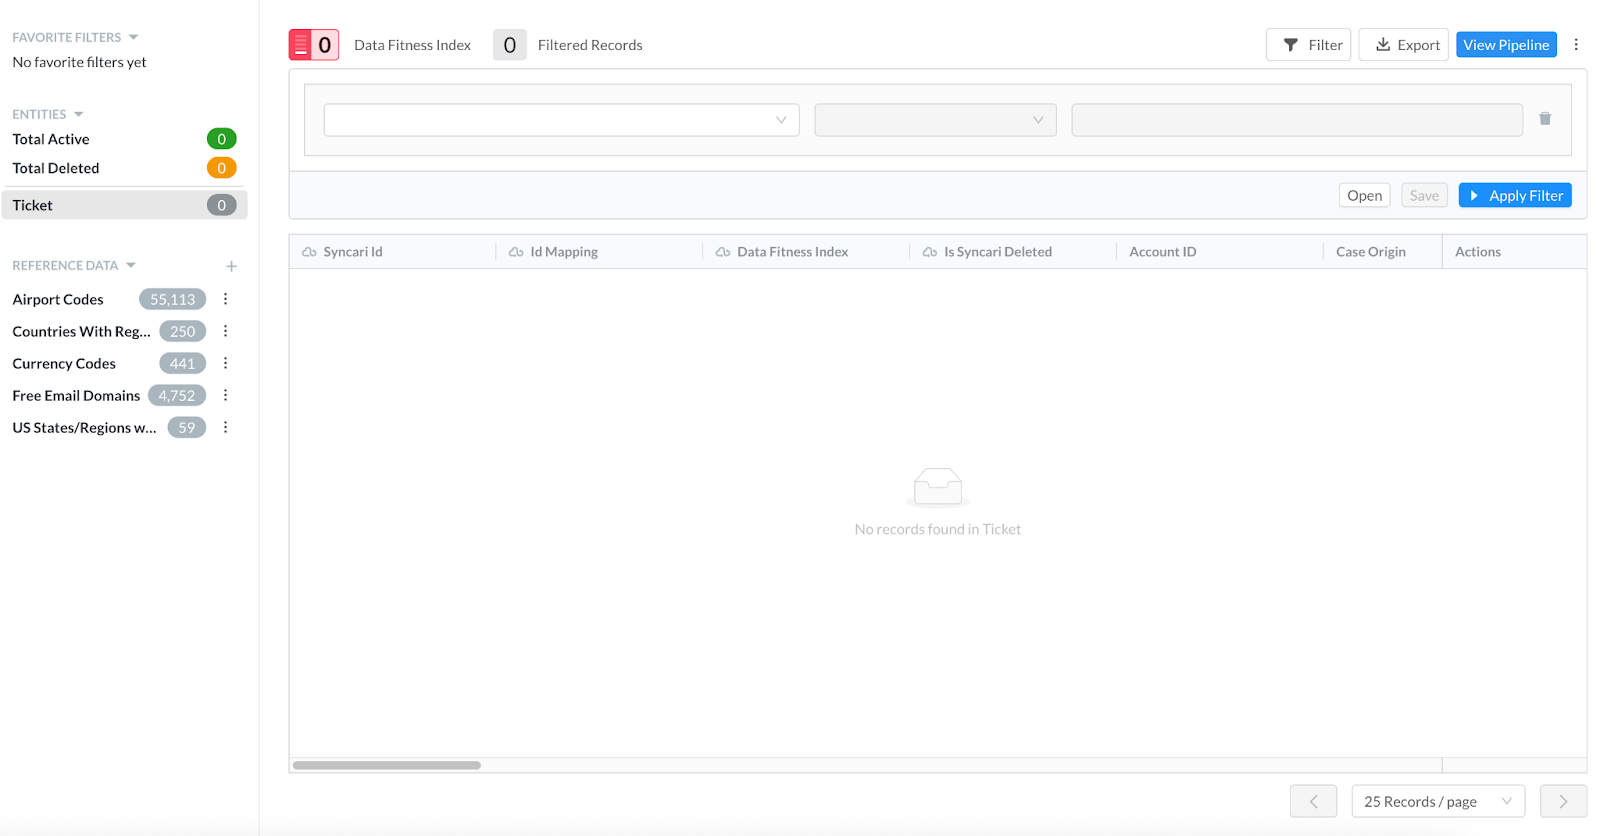This screenshot has height=836, width=1600.
Task: Click View Pipeline button
Action: tap(1506, 45)
